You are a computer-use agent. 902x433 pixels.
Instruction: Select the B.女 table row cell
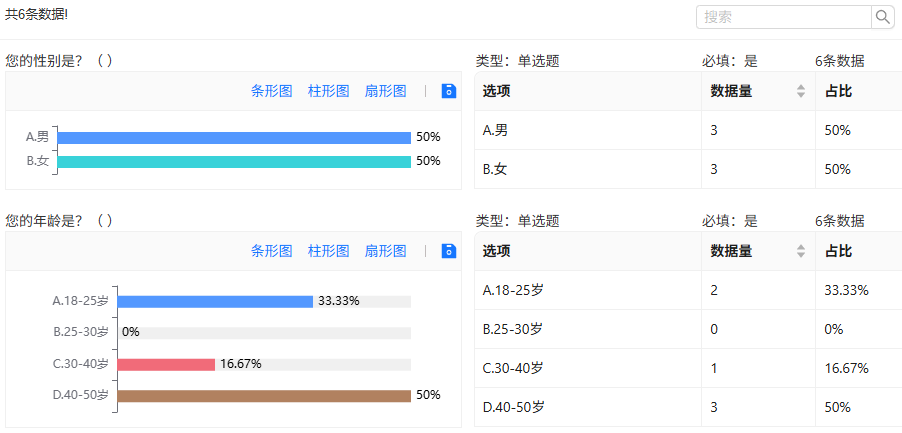coord(588,169)
